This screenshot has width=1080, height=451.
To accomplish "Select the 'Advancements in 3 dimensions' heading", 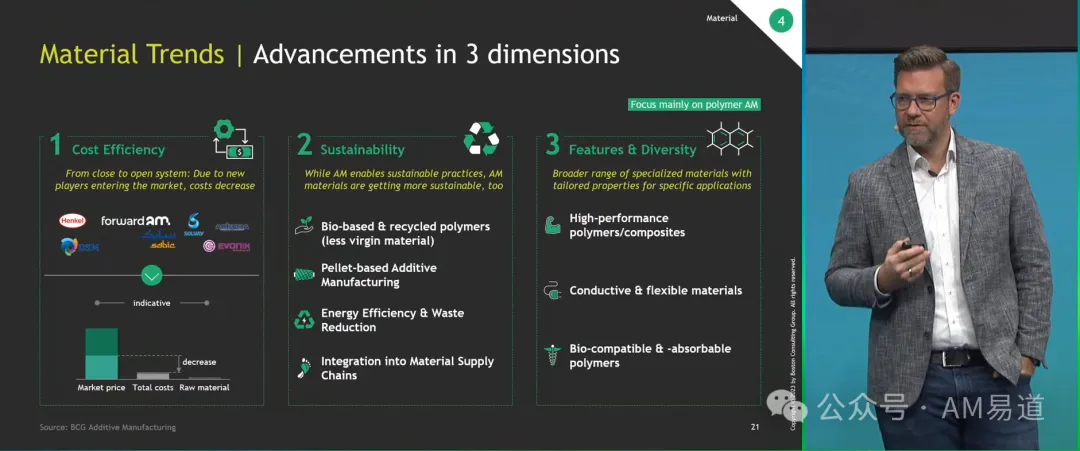I will (x=436, y=54).
